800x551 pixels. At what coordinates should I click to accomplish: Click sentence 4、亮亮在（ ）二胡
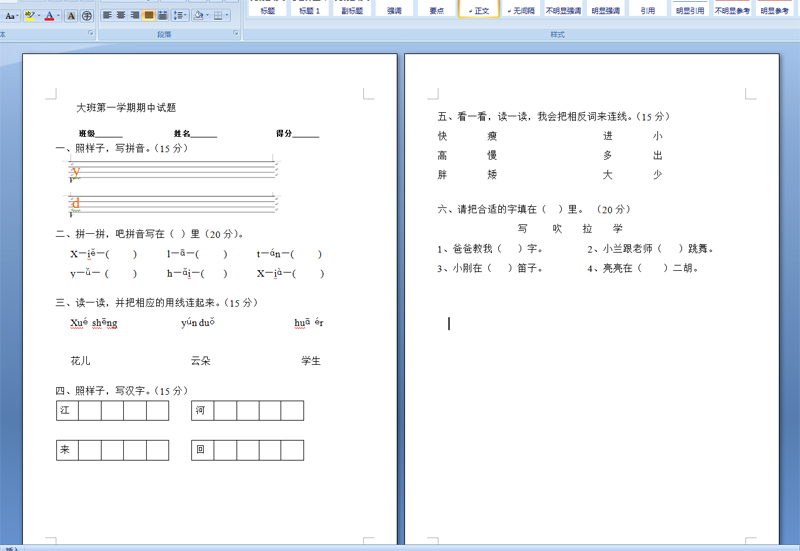coord(643,268)
